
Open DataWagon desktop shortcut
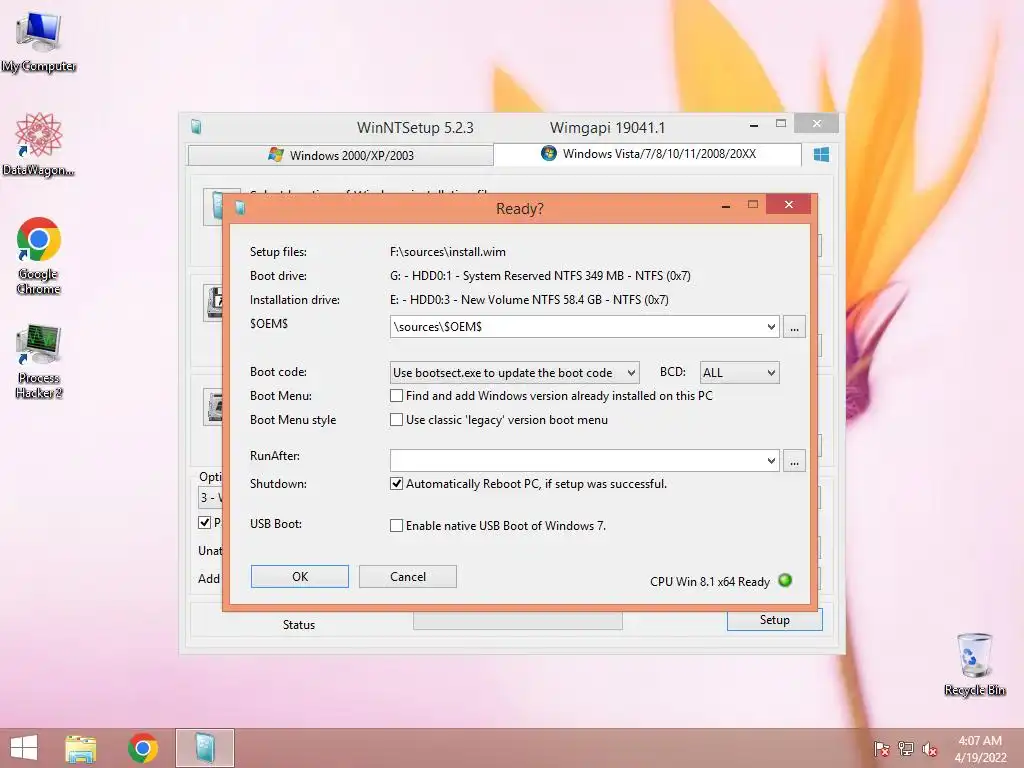click(39, 144)
